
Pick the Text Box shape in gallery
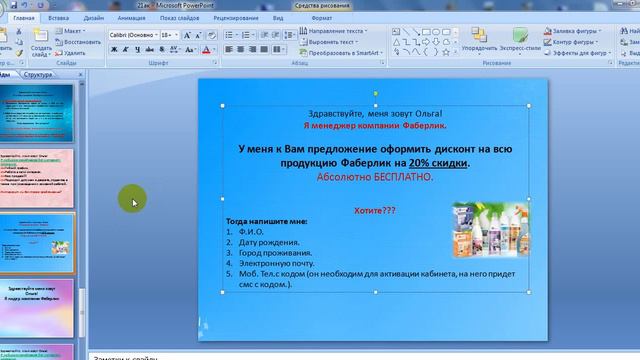(396, 31)
